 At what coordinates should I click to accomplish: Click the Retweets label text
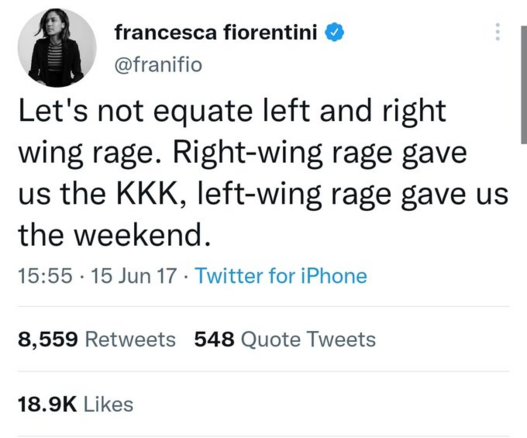click(130, 339)
